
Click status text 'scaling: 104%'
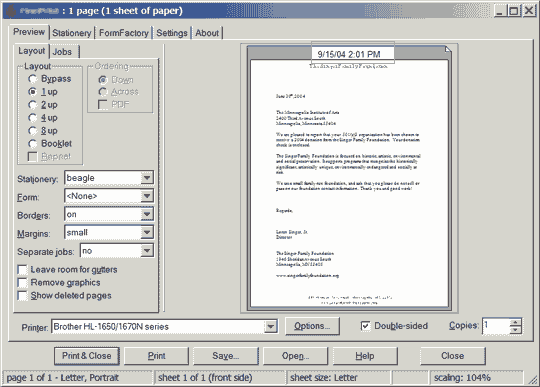pos(462,378)
